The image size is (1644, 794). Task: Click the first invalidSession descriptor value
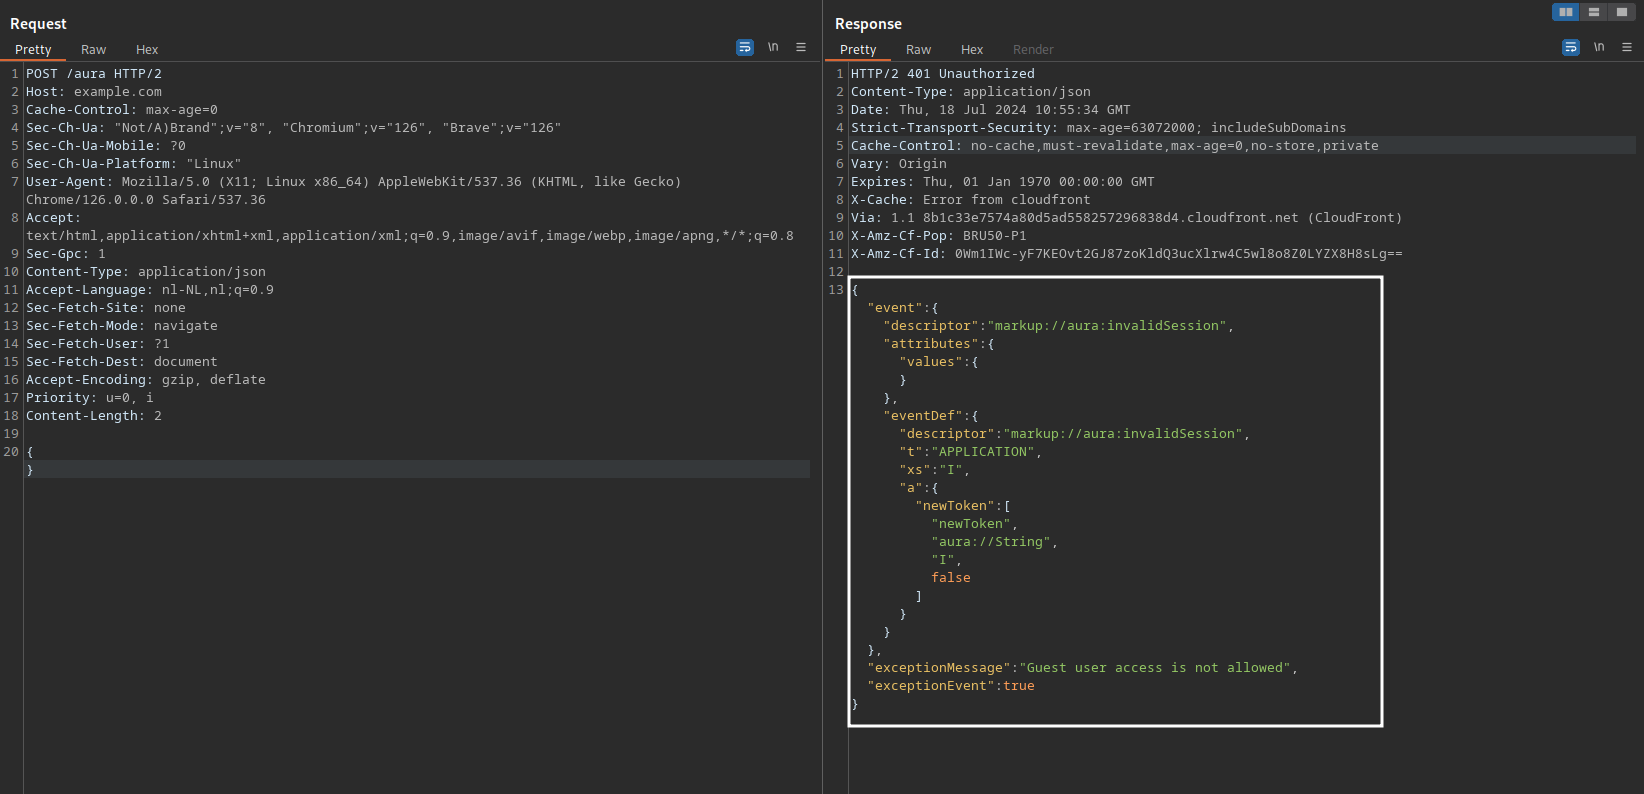click(x=1107, y=326)
